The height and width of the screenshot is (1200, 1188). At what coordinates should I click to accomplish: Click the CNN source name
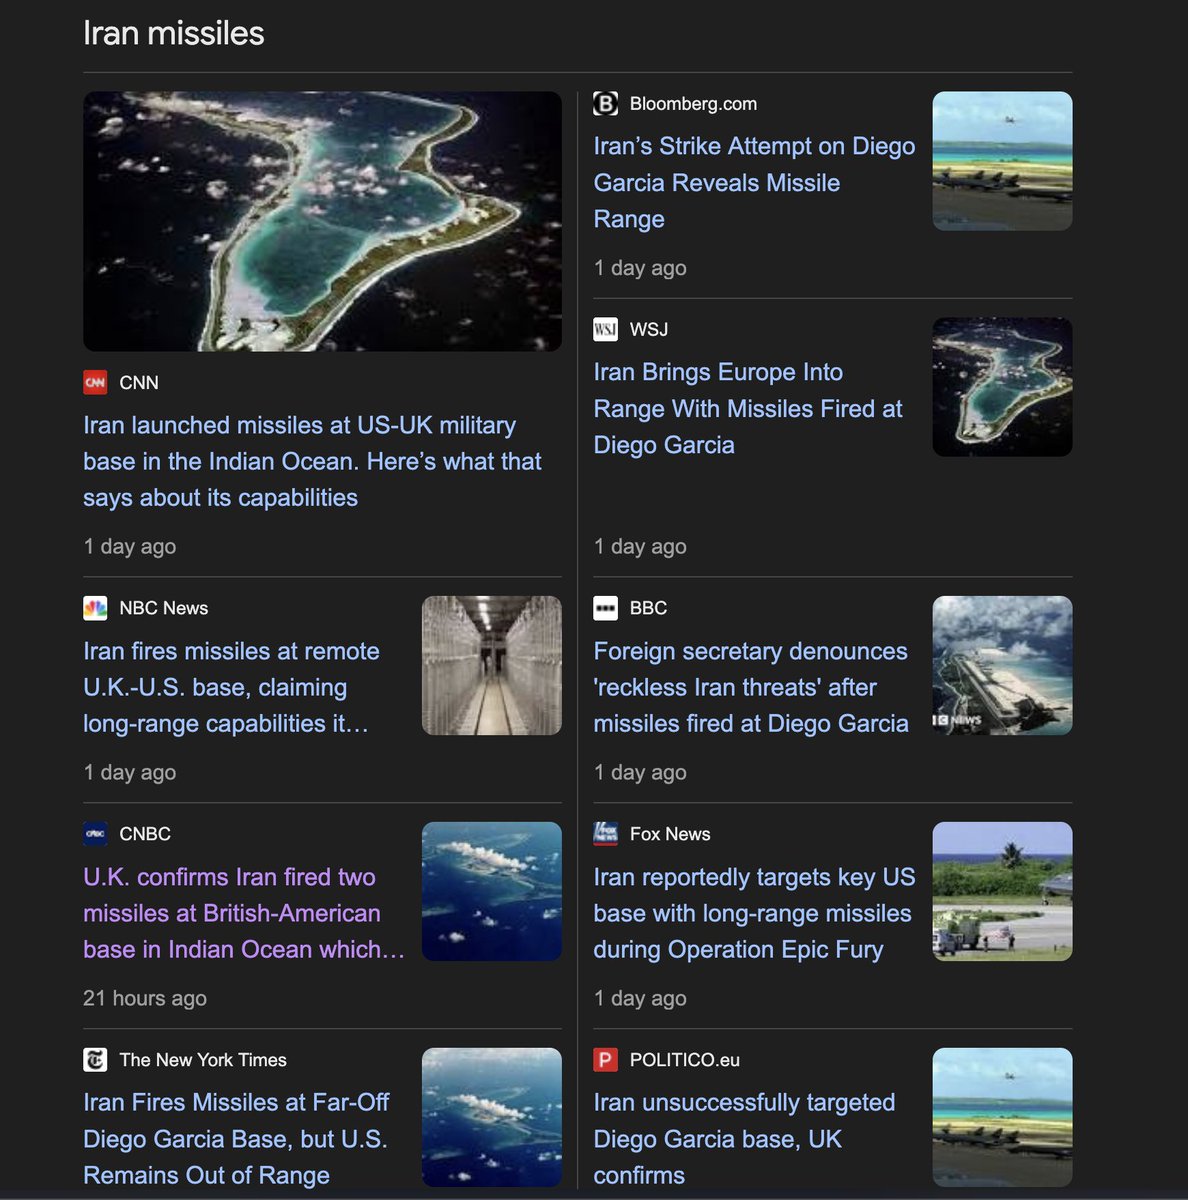[139, 383]
